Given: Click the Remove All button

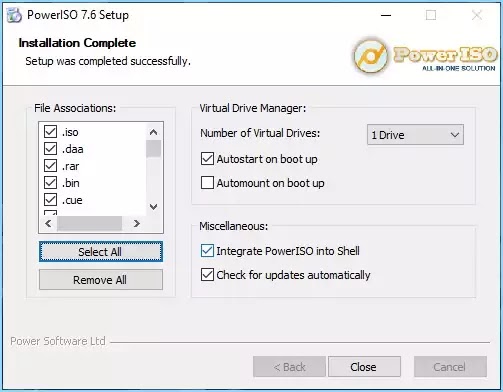Looking at the screenshot, I should click(101, 280).
